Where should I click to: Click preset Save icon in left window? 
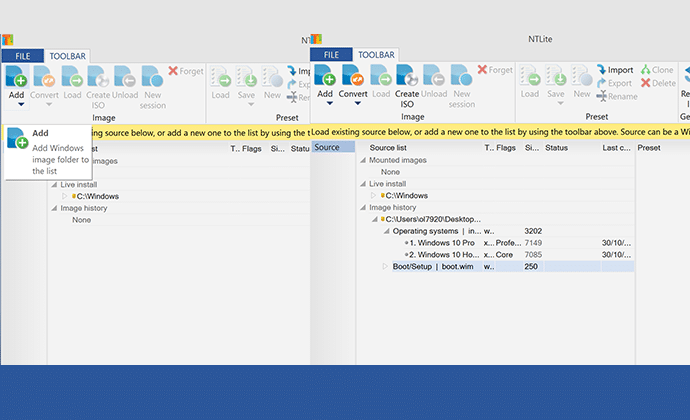click(246, 77)
